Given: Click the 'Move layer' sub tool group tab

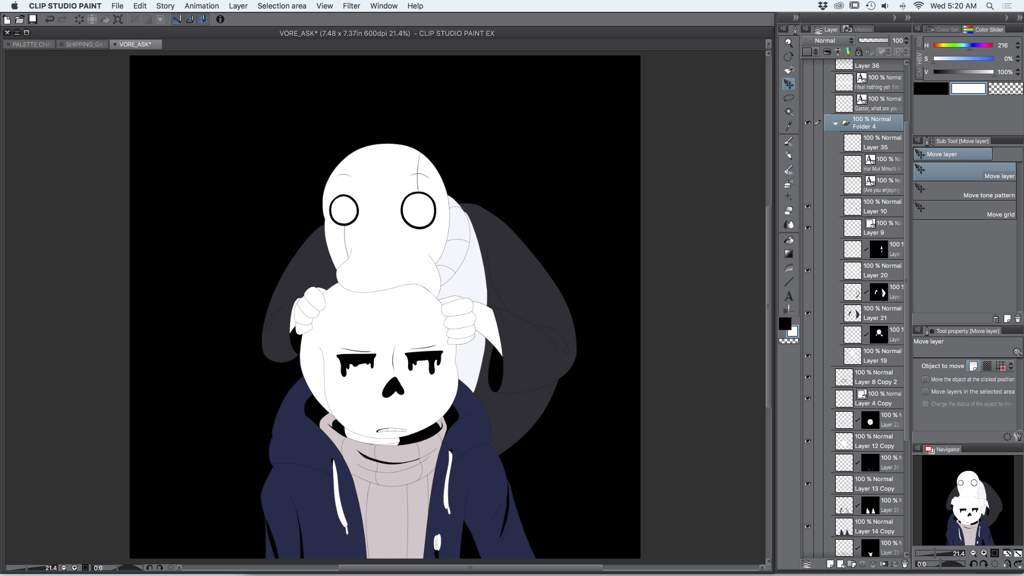Looking at the screenshot, I should 953,154.
